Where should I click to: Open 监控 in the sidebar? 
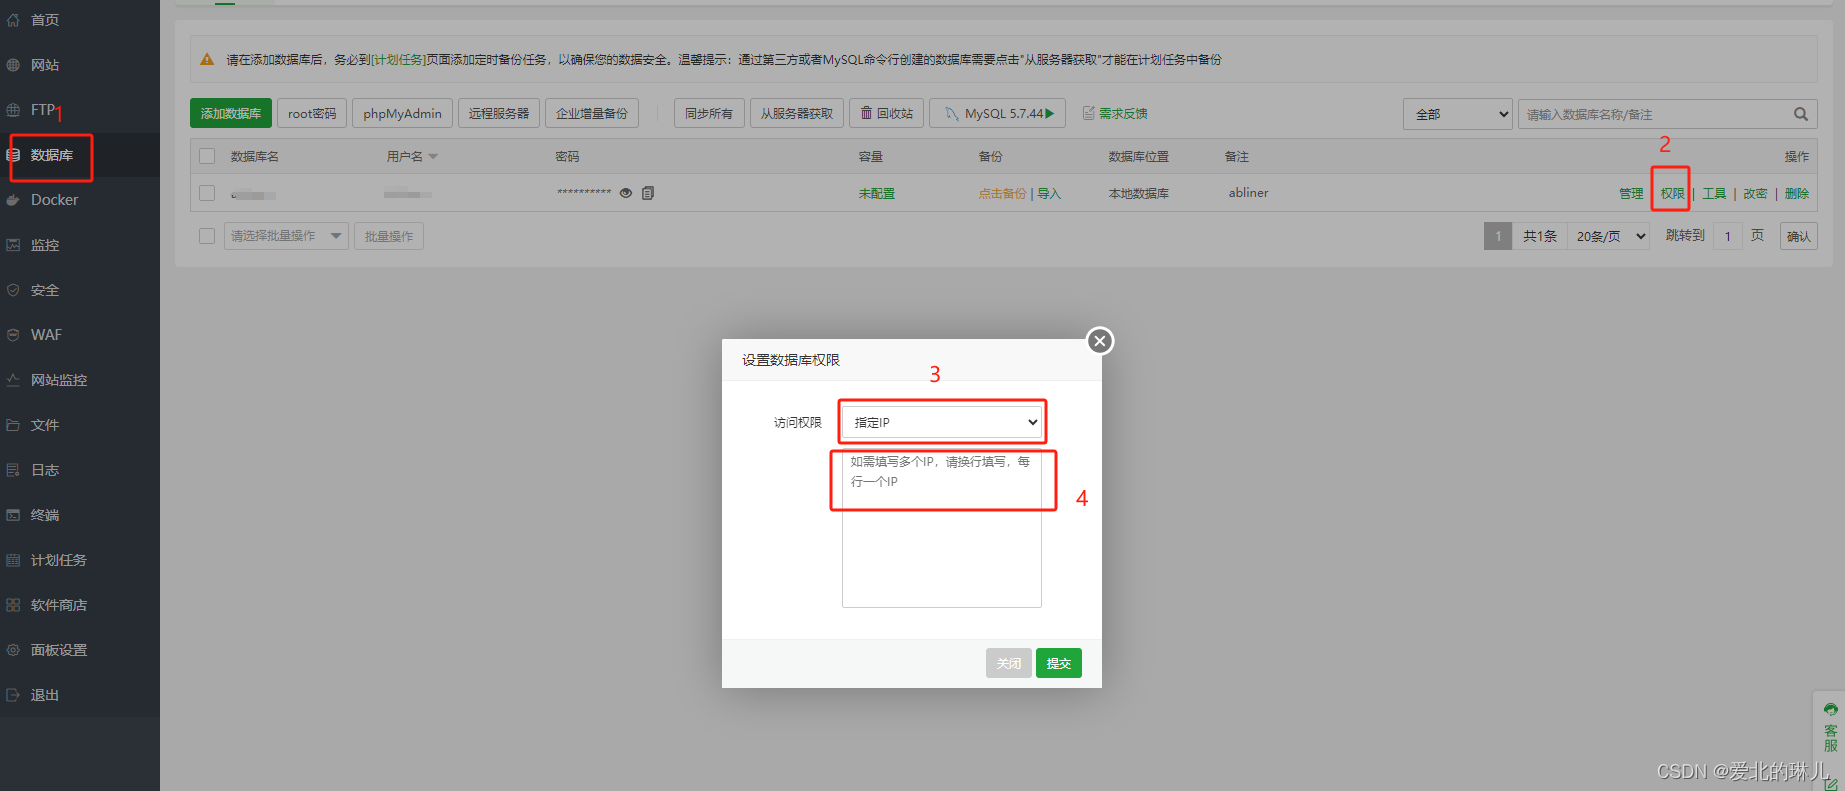pyautogui.click(x=44, y=245)
